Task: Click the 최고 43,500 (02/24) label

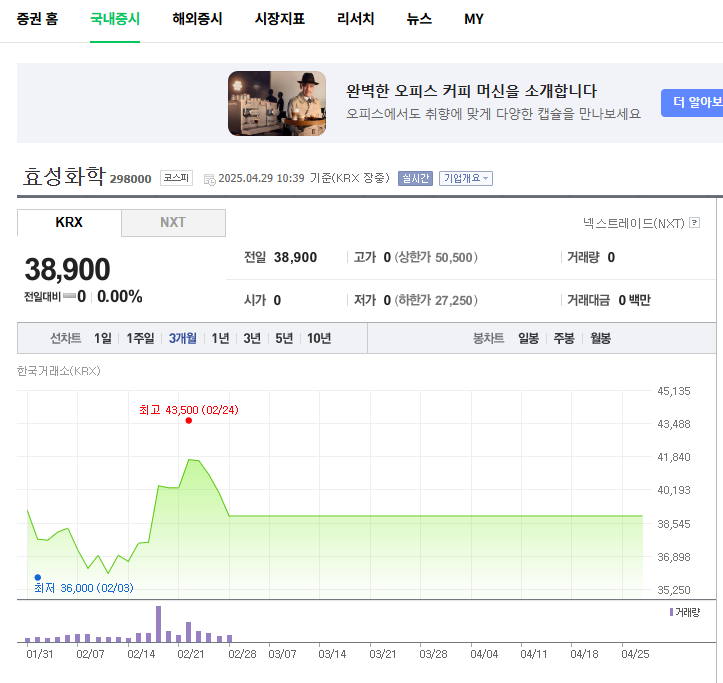Action: [x=189, y=410]
